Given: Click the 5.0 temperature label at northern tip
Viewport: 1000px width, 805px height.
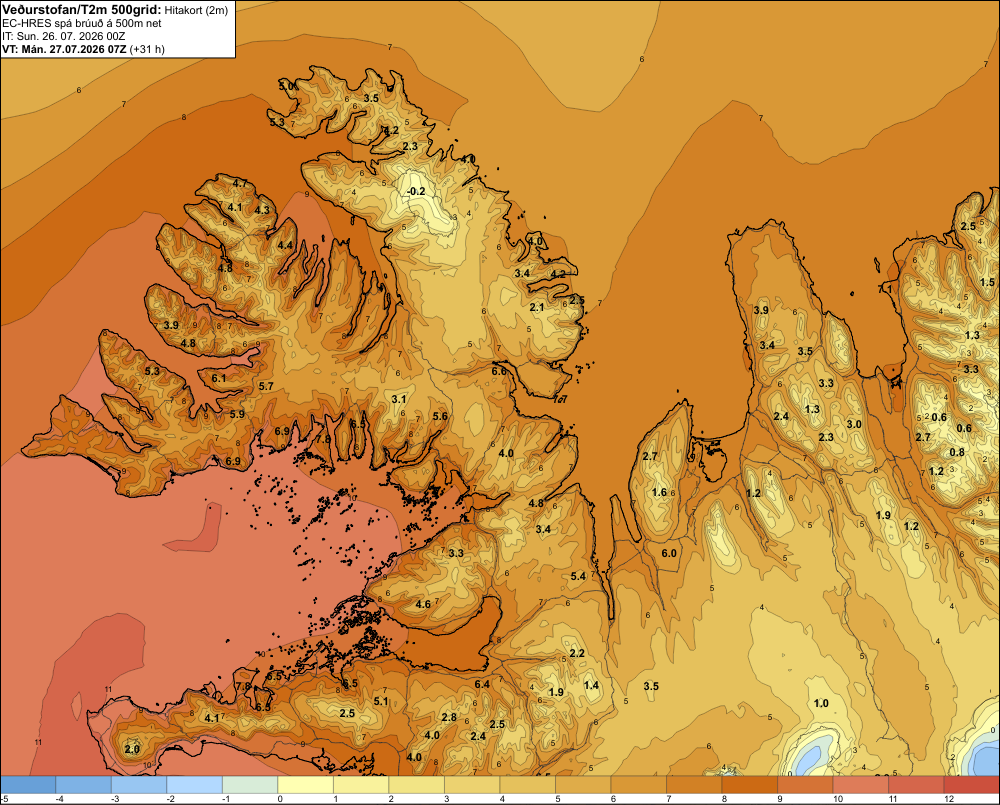Looking at the screenshot, I should point(286,85).
